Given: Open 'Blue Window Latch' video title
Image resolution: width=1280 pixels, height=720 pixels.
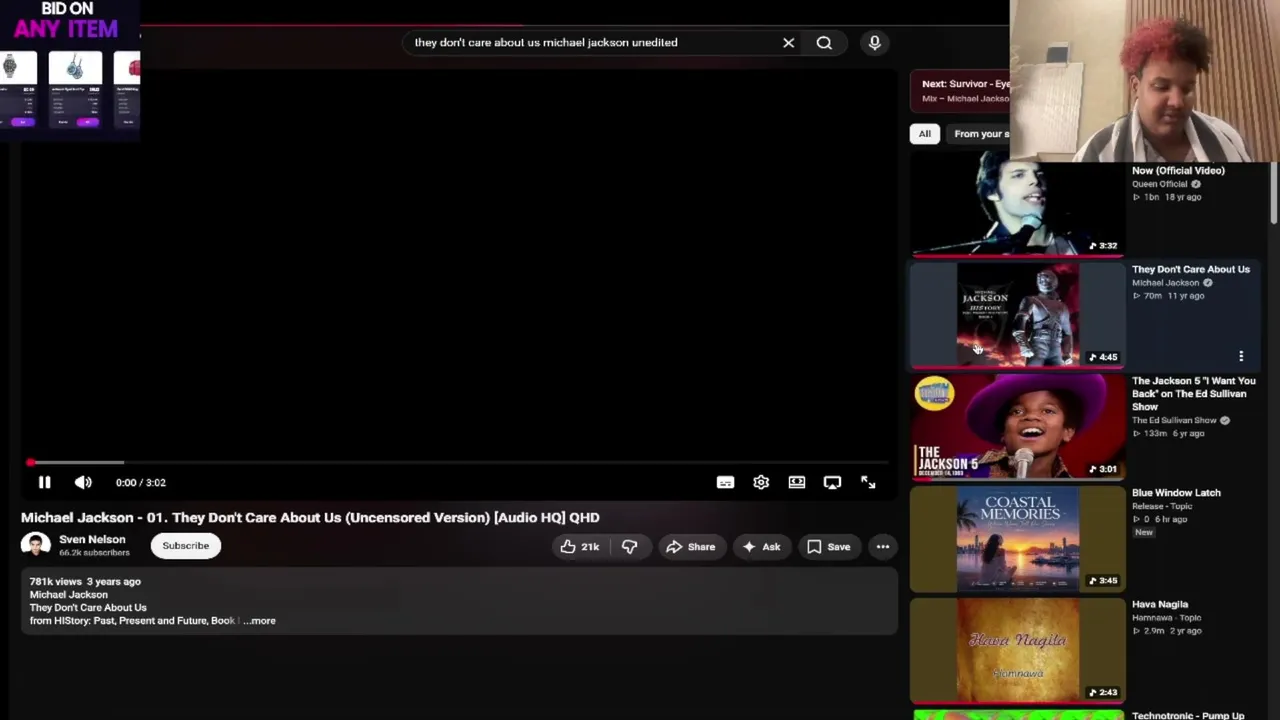Looking at the screenshot, I should (x=1176, y=493).
